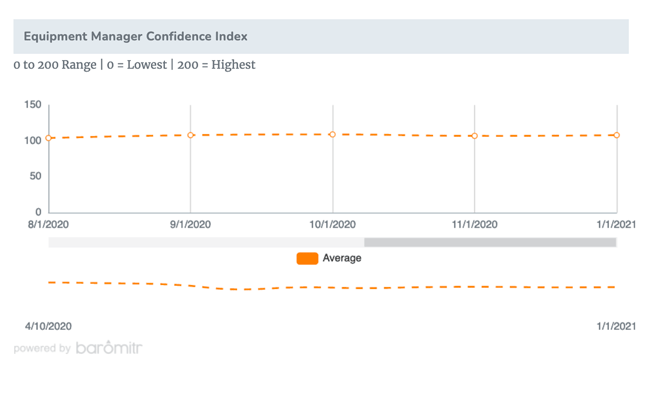Click the 10/1/2020 data point marker
The height and width of the screenshot is (402, 650).
pos(333,134)
